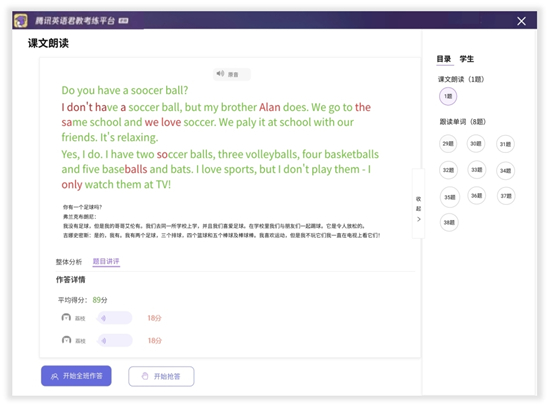Select question 33 circle
The image size is (550, 407).
(477, 170)
